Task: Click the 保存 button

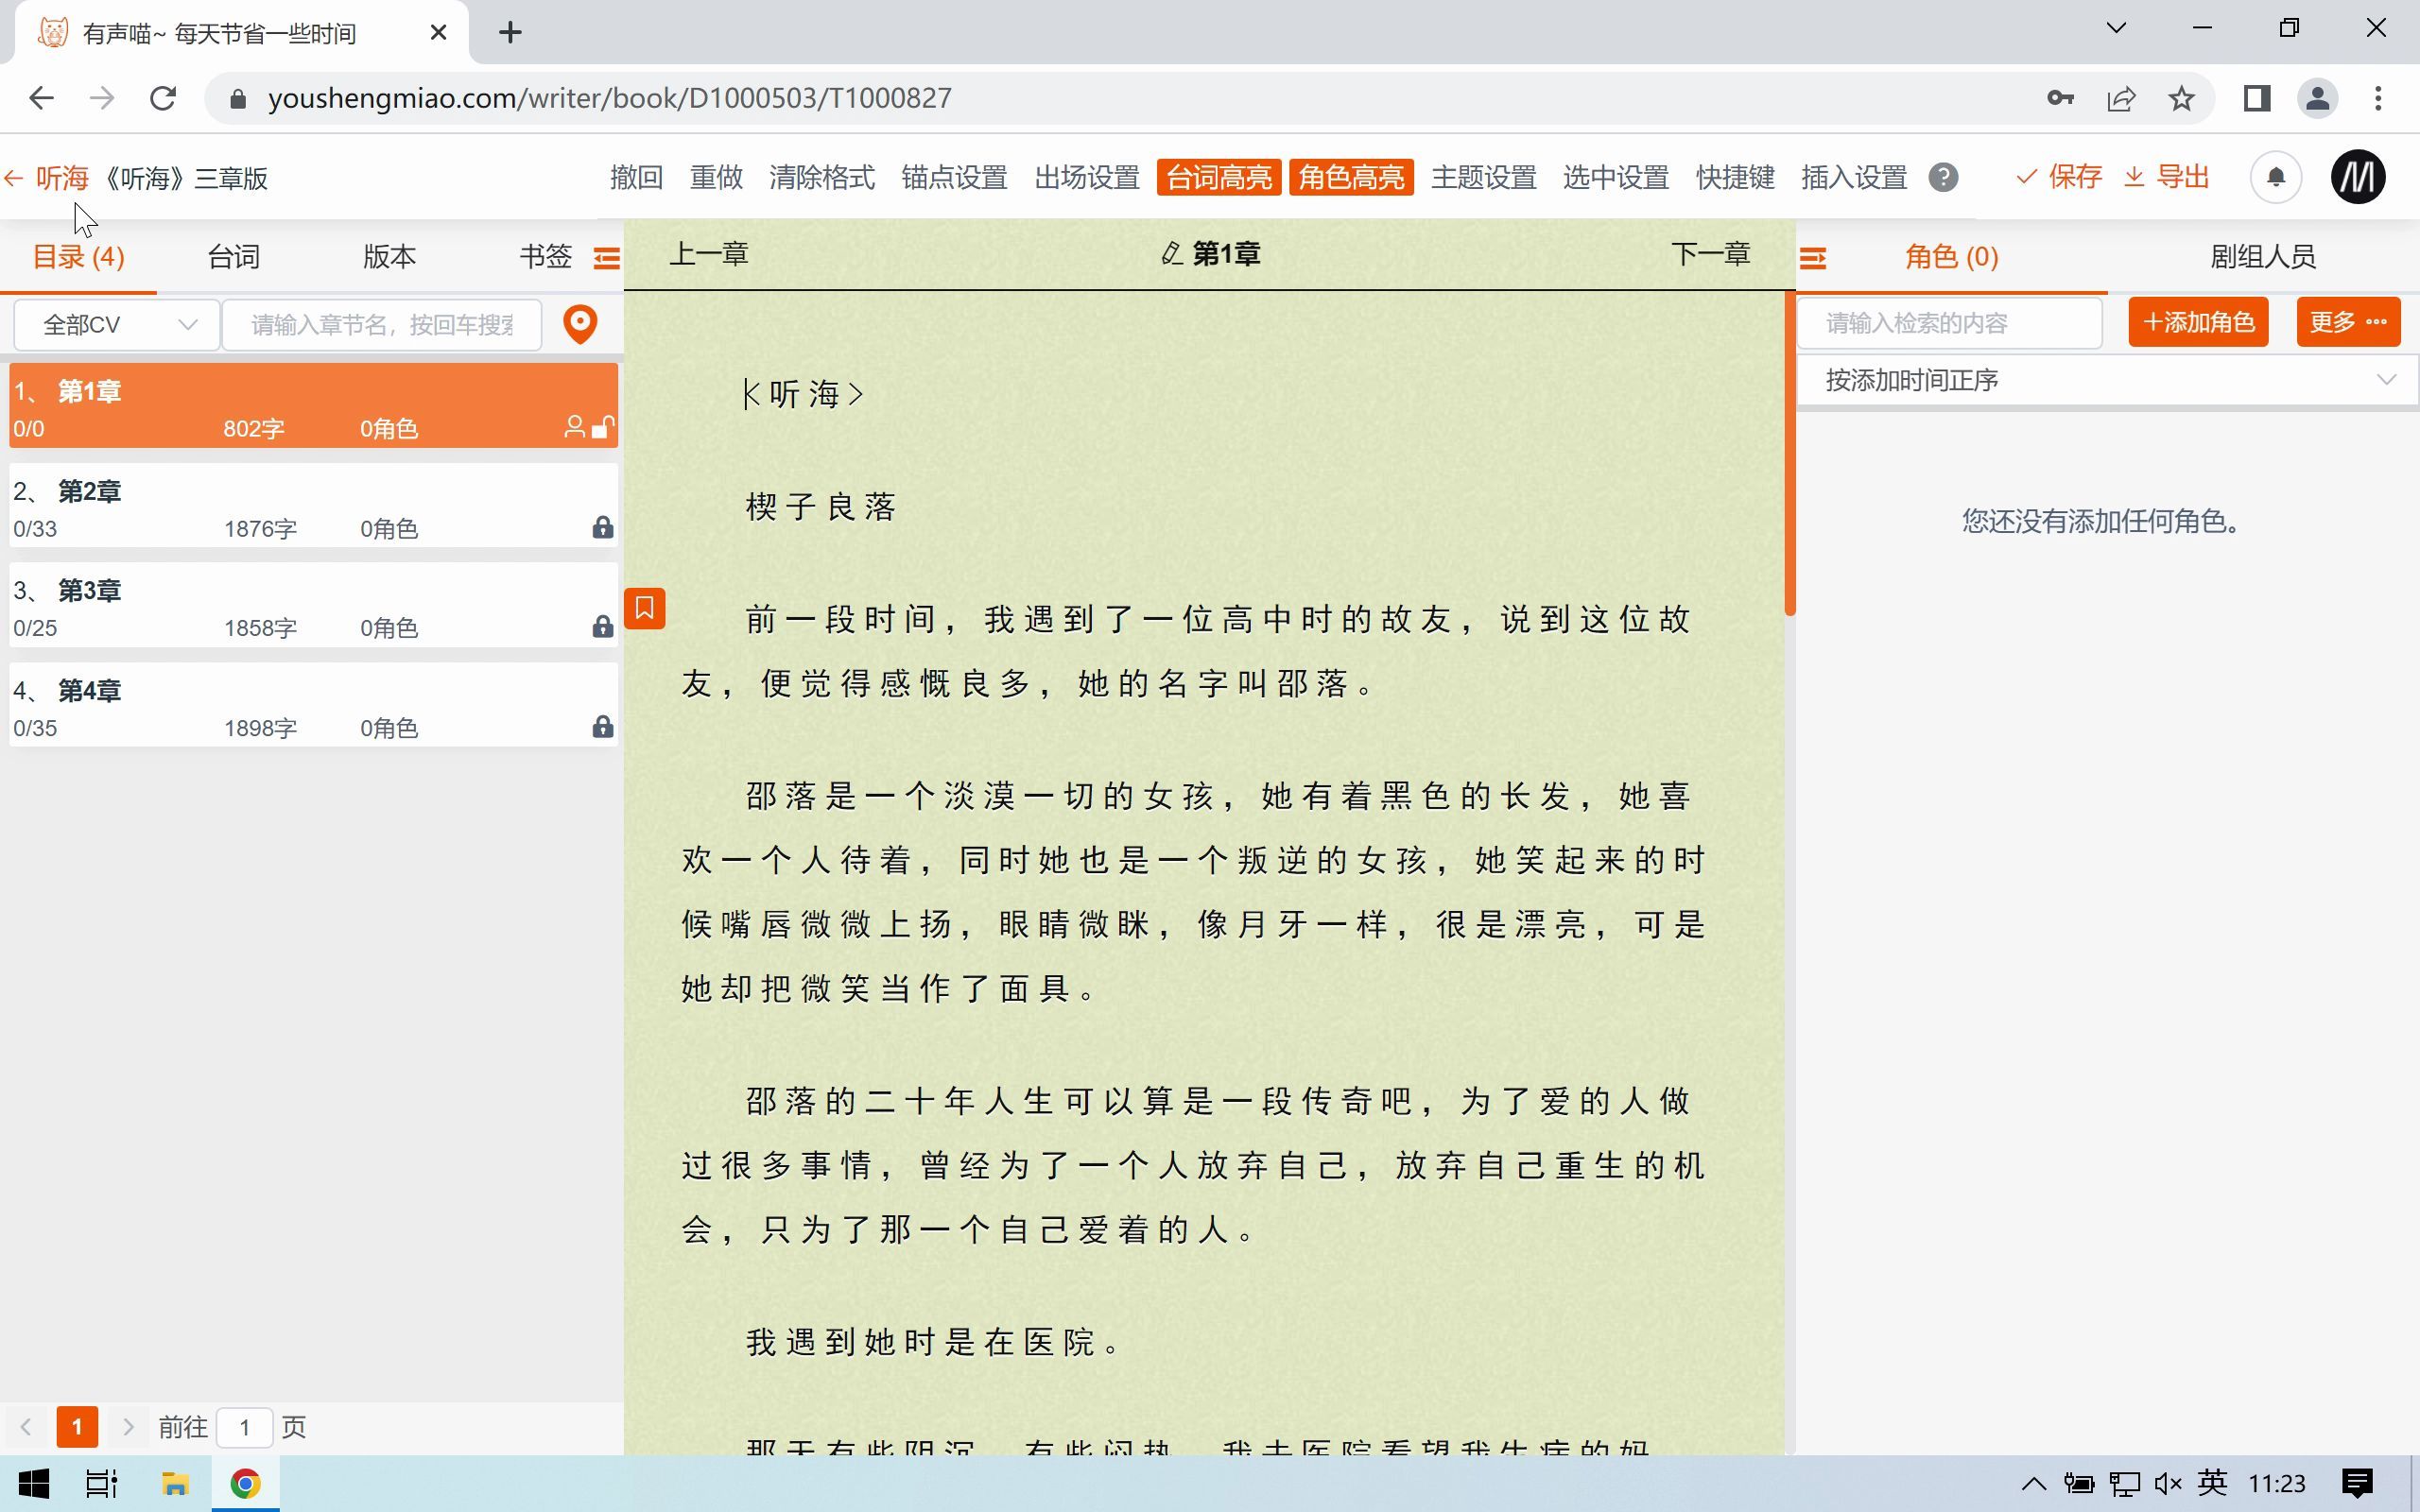Action: 2059,178
